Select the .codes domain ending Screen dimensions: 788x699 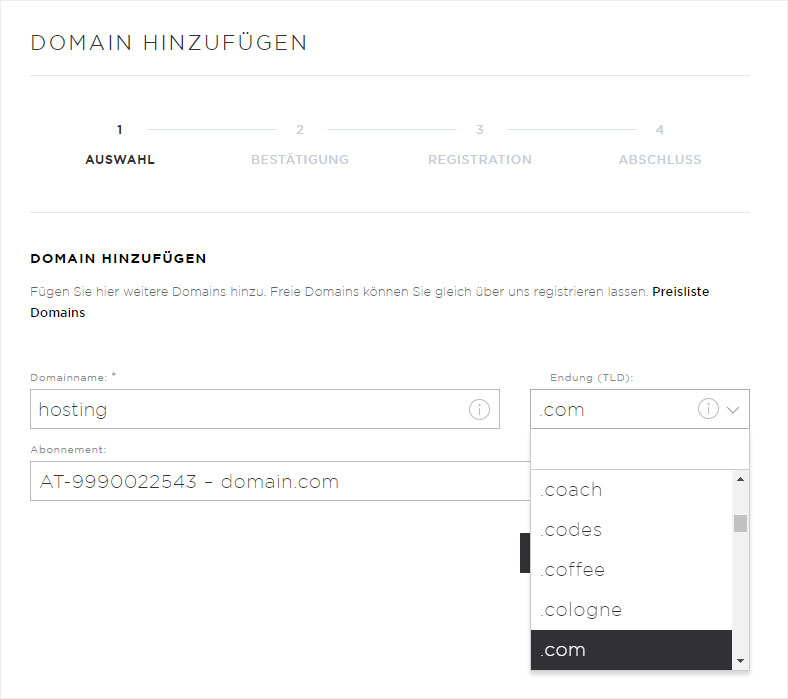[x=631, y=530]
